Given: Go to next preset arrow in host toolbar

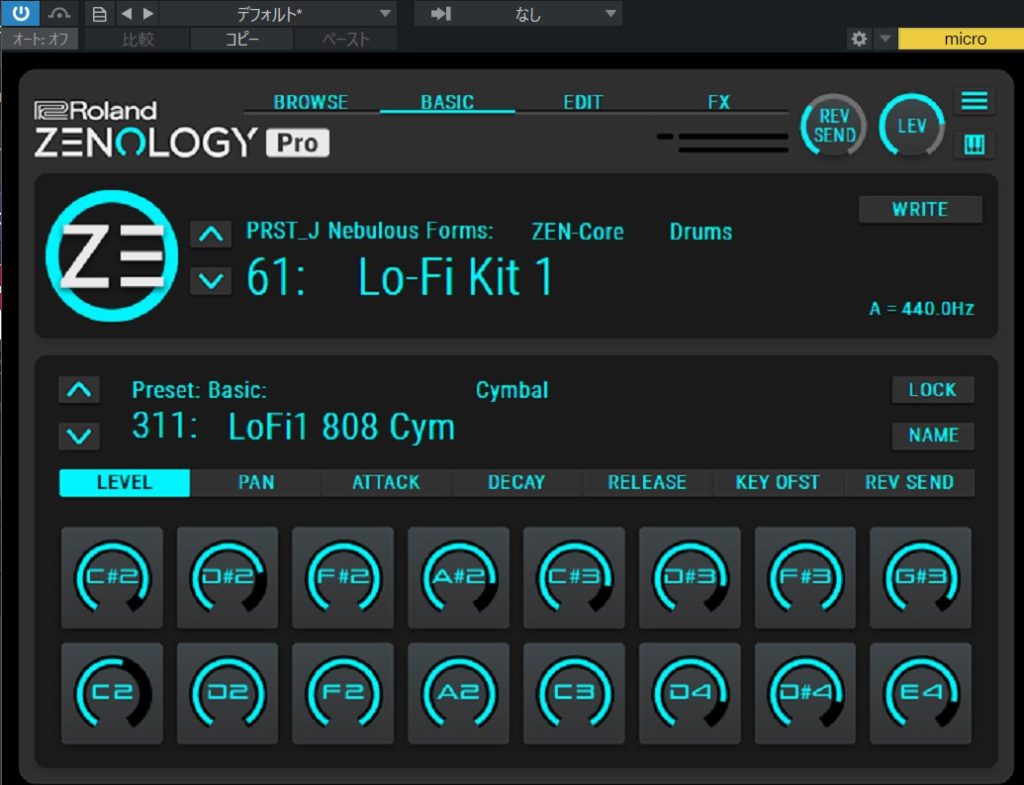Looking at the screenshot, I should point(149,13).
